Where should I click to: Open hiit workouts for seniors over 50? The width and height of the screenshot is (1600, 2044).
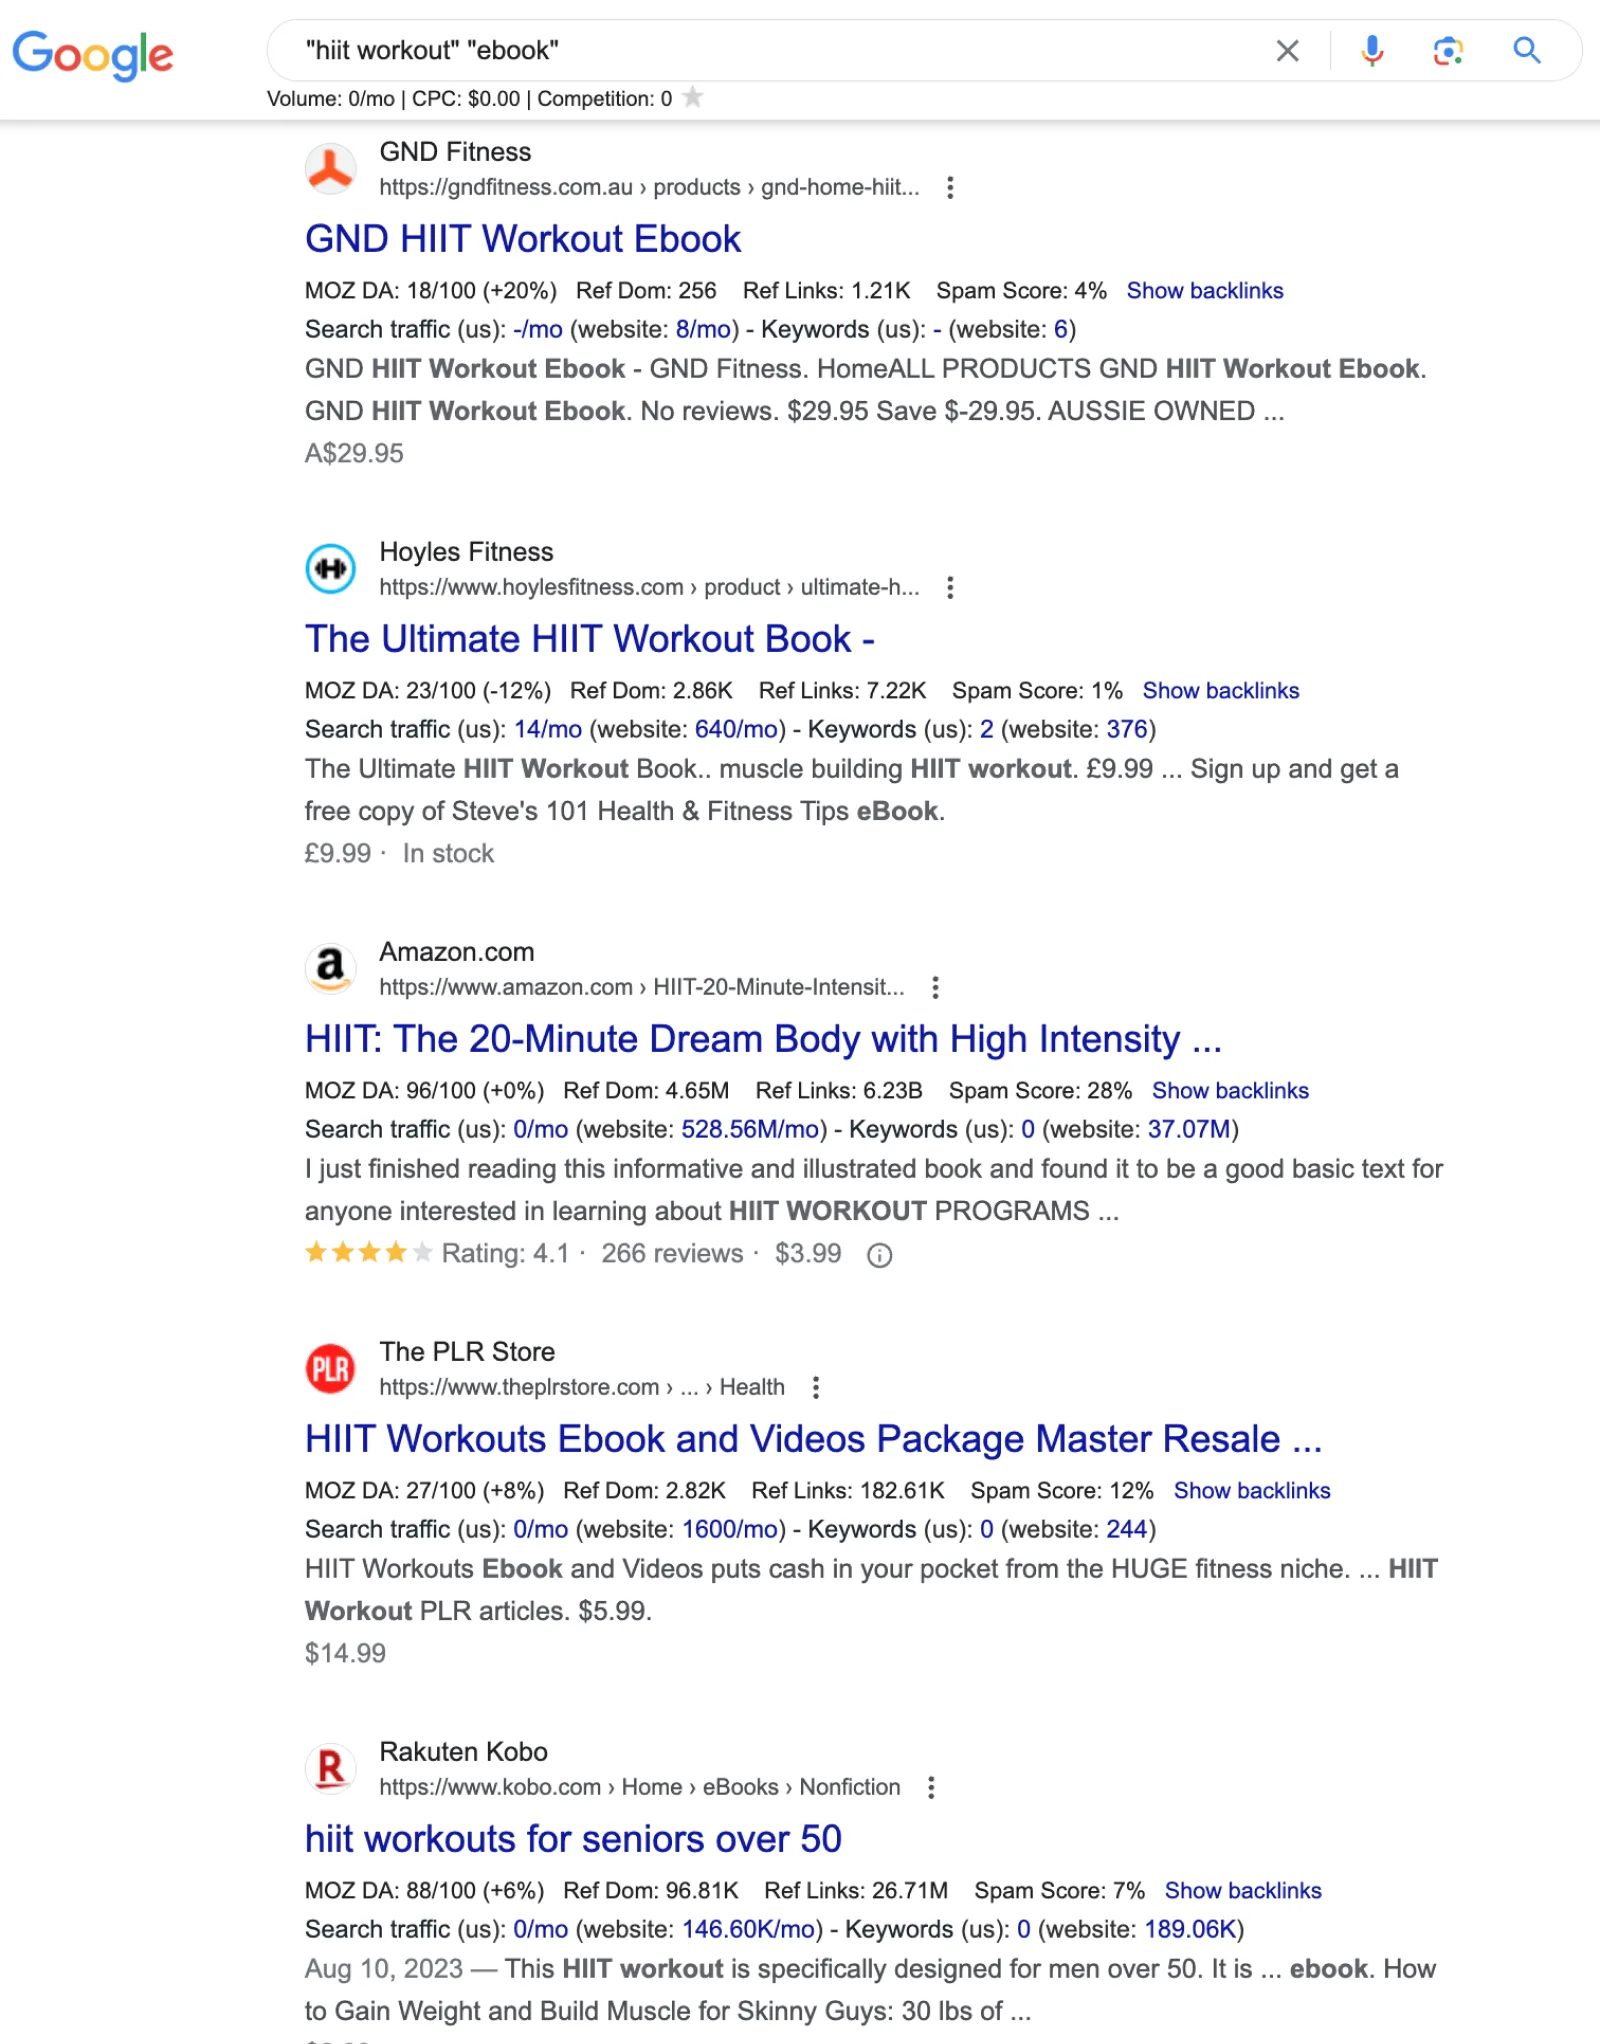[573, 1840]
